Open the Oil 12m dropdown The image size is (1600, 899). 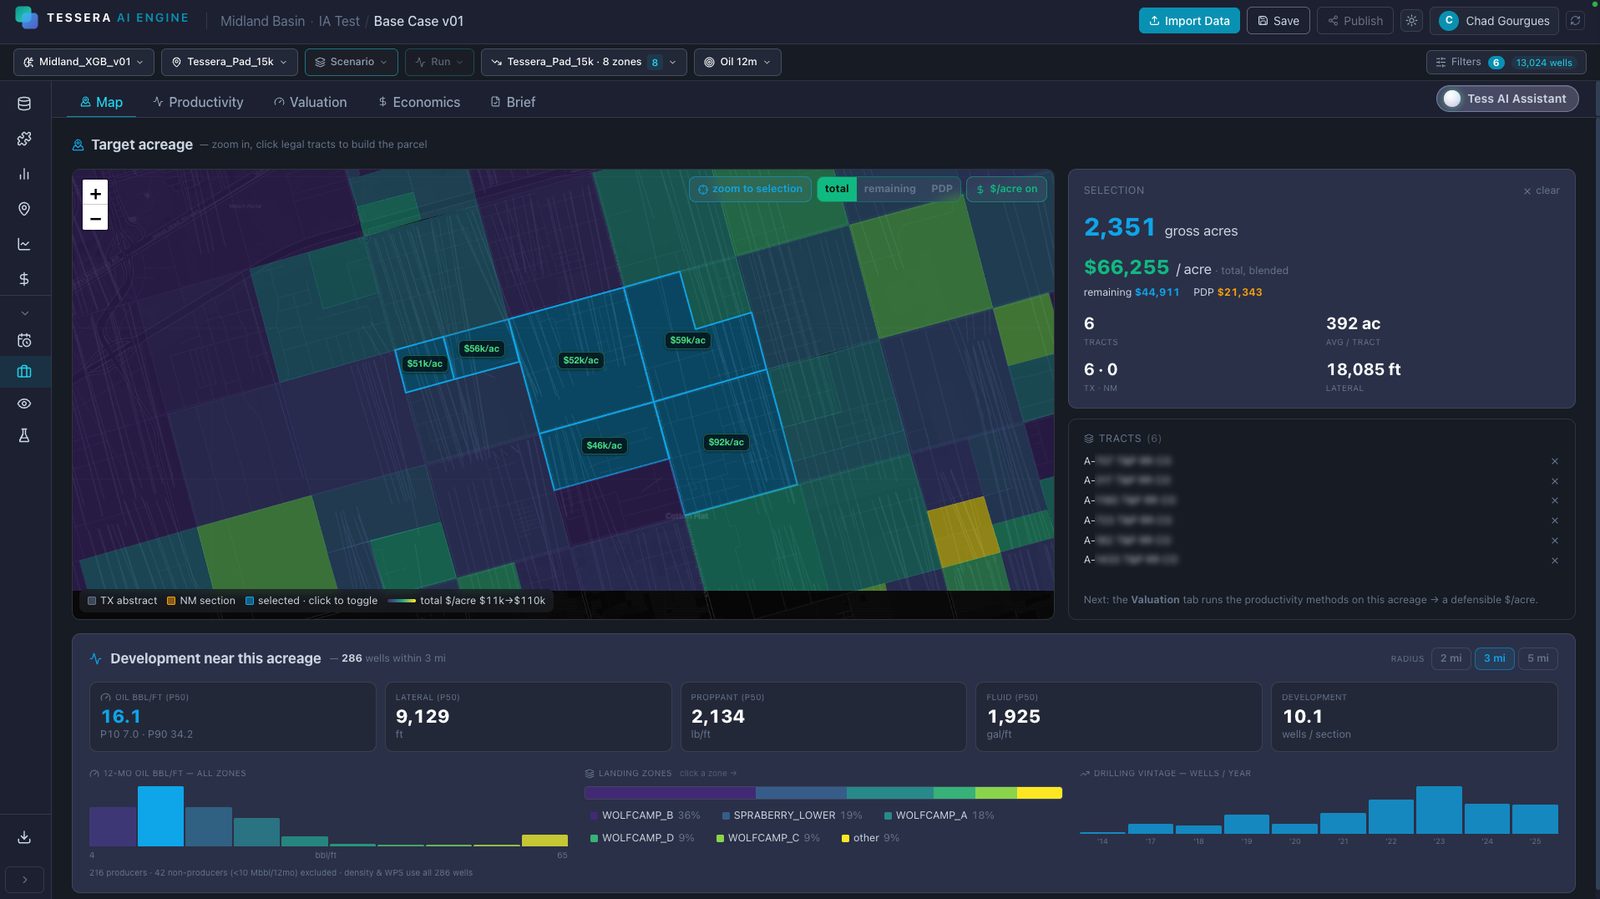point(737,62)
